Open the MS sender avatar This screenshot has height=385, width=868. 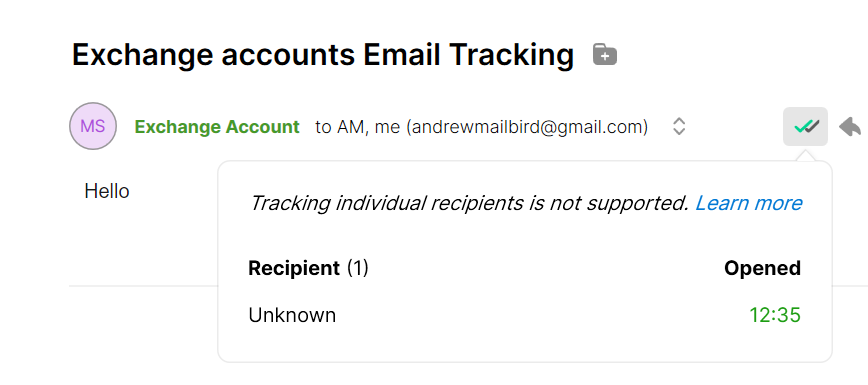93,126
